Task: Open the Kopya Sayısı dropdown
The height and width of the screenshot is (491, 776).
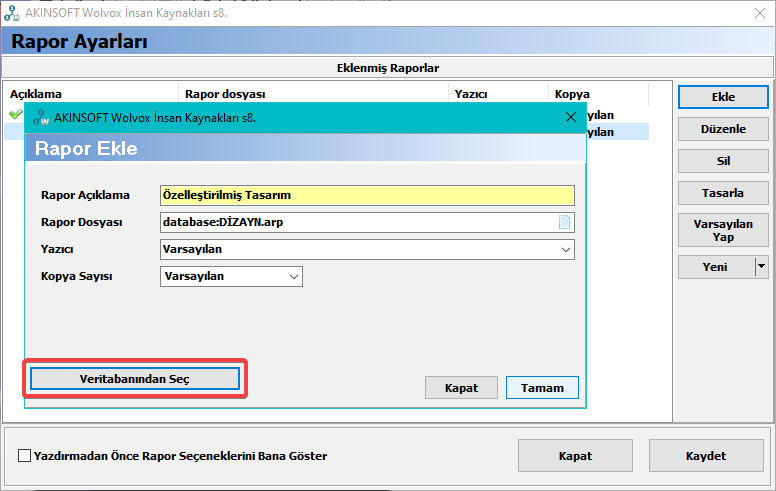Action: click(x=293, y=277)
